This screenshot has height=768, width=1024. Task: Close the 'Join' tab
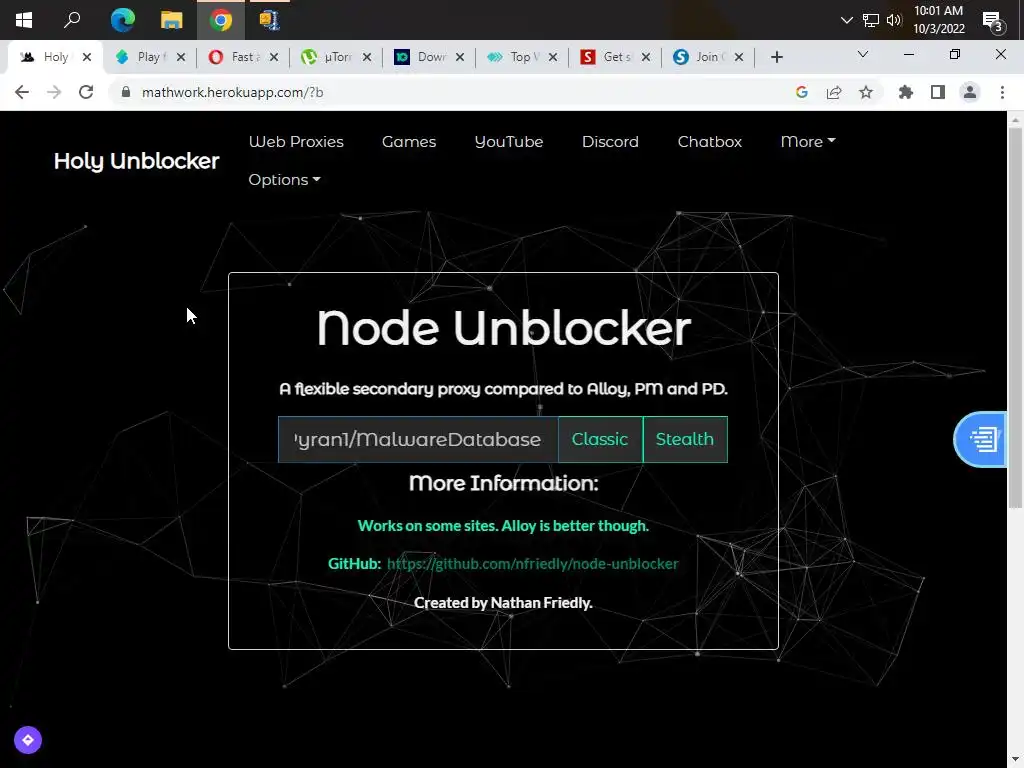coord(739,57)
